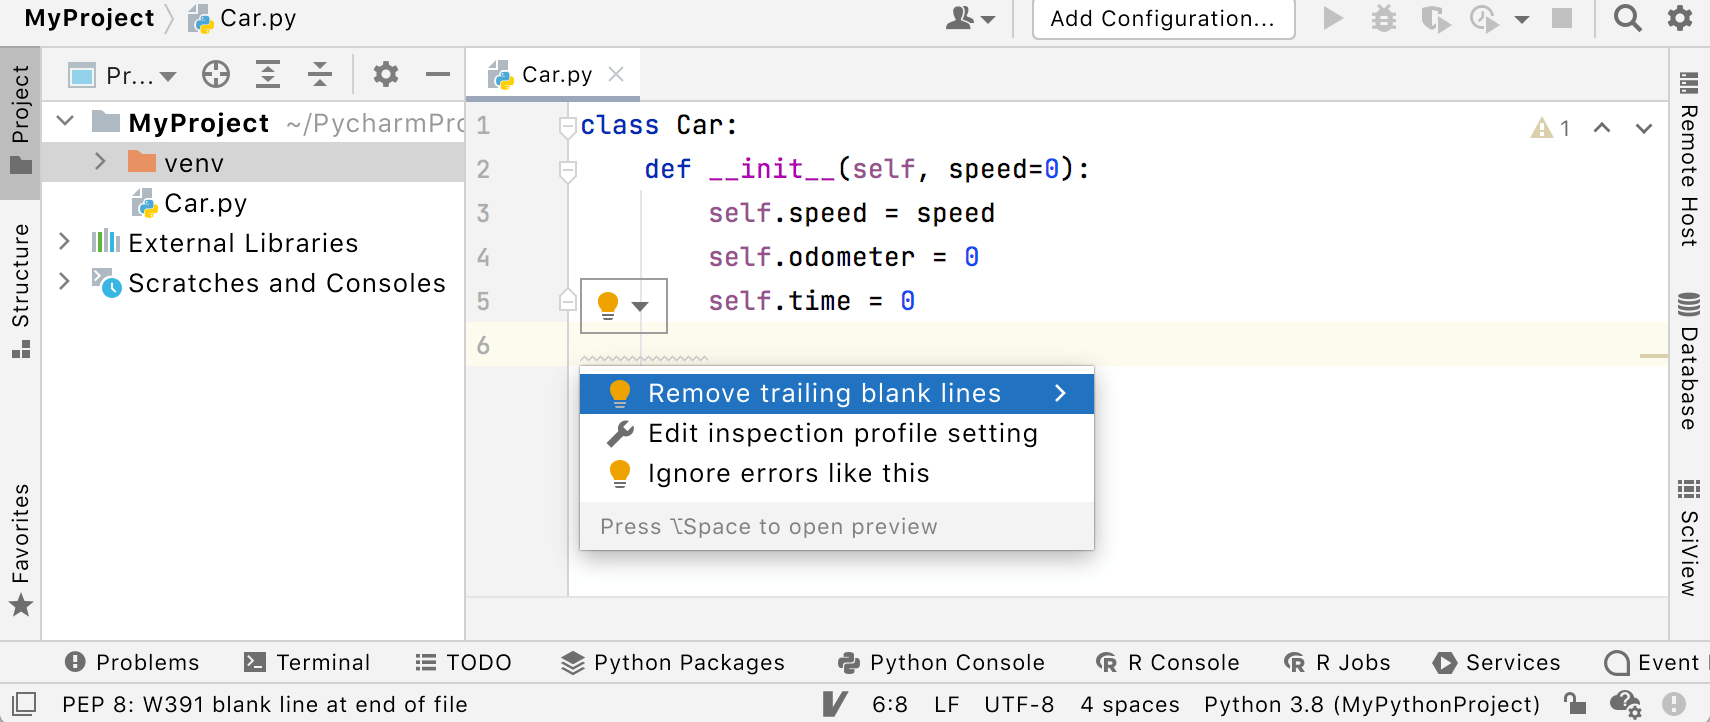Image resolution: width=1710 pixels, height=722 pixels.
Task: Hide the Project panel with minus icon
Action: pyautogui.click(x=437, y=75)
